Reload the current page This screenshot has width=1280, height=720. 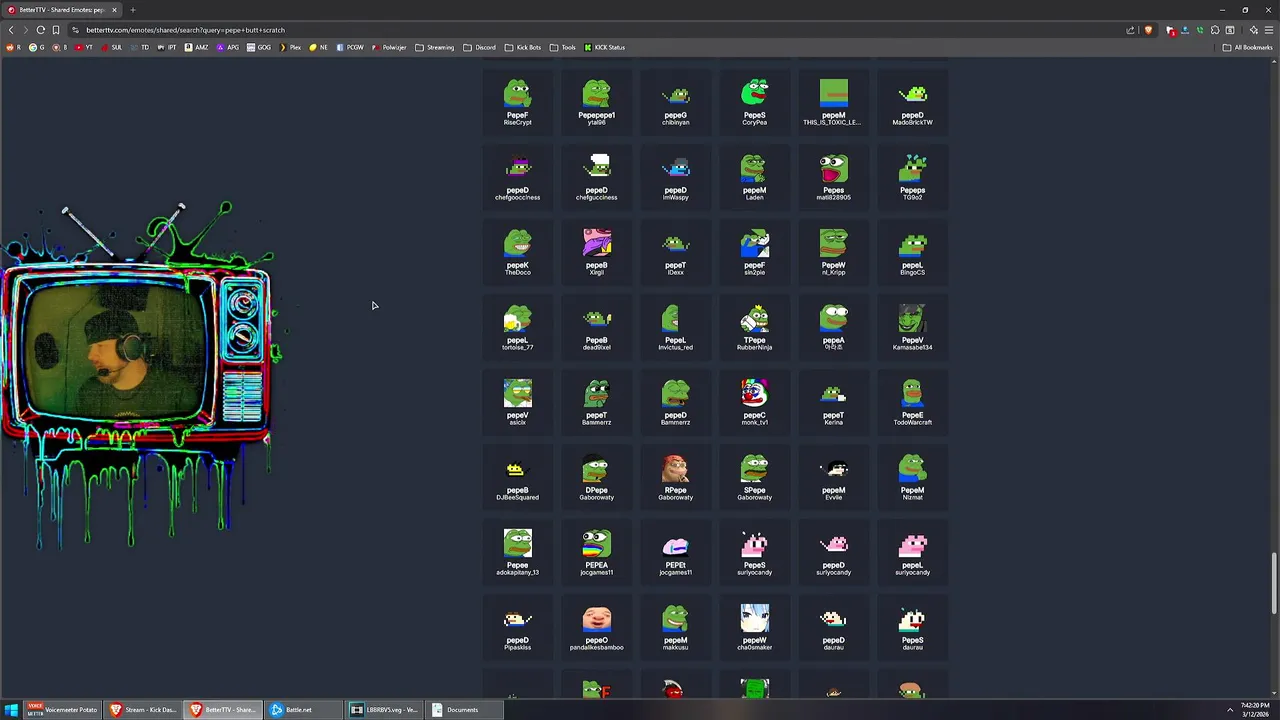tap(40, 30)
